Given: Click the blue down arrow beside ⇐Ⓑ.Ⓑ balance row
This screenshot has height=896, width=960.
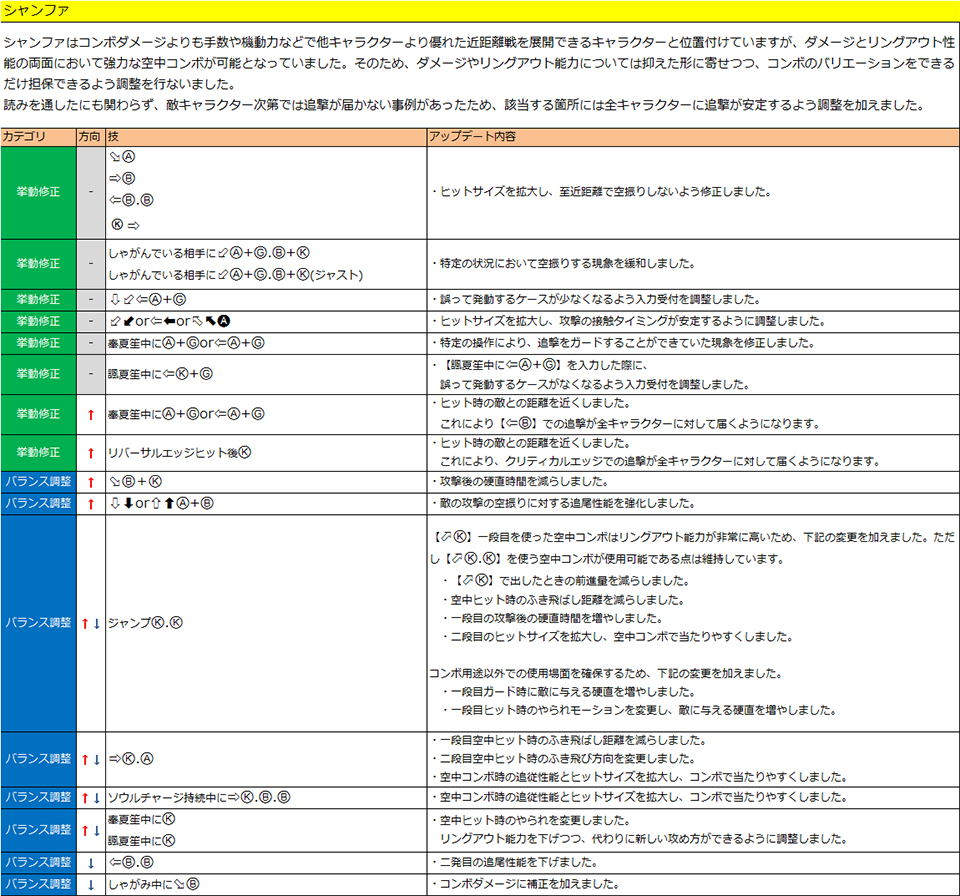Looking at the screenshot, I should (x=90, y=862).
